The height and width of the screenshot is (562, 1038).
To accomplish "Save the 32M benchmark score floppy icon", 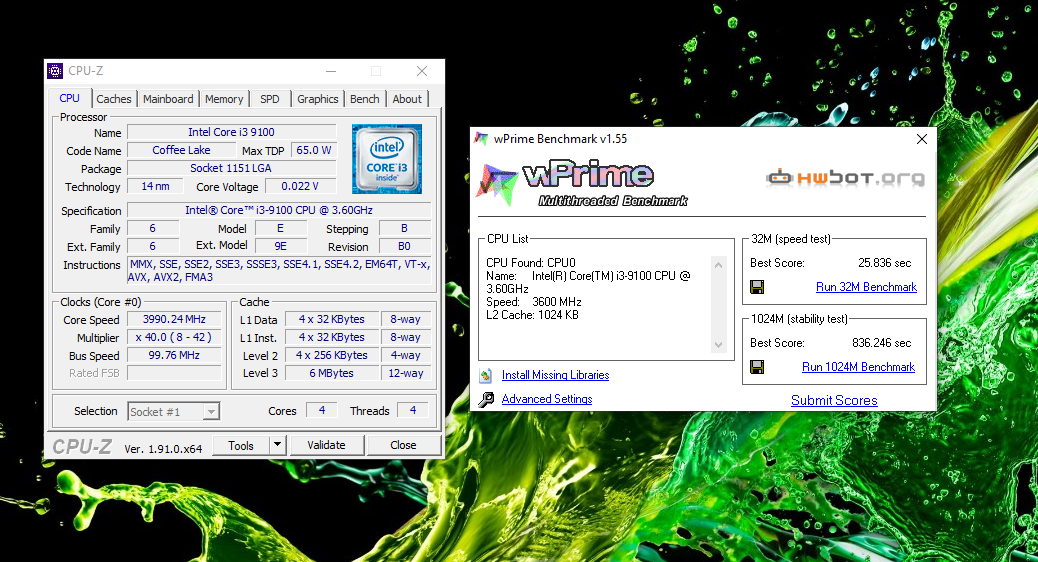I will [757, 287].
